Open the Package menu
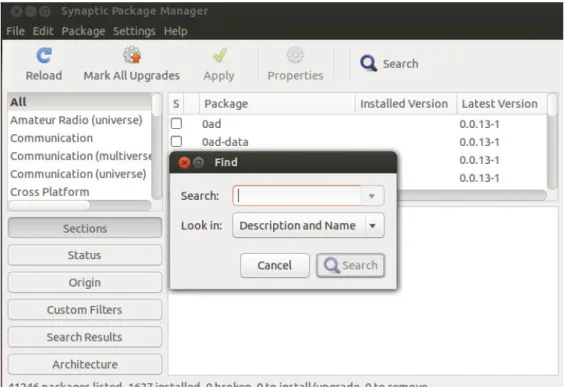 pos(84,31)
